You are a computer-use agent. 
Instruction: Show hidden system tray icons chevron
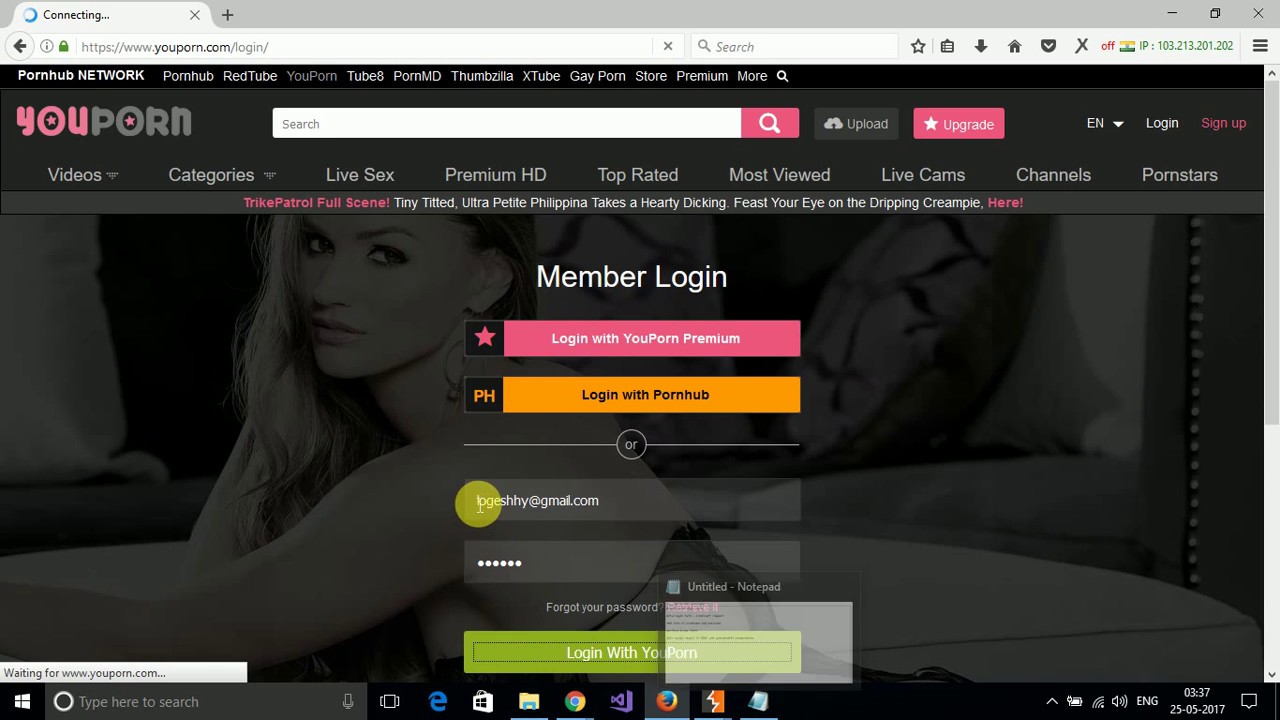point(1051,701)
